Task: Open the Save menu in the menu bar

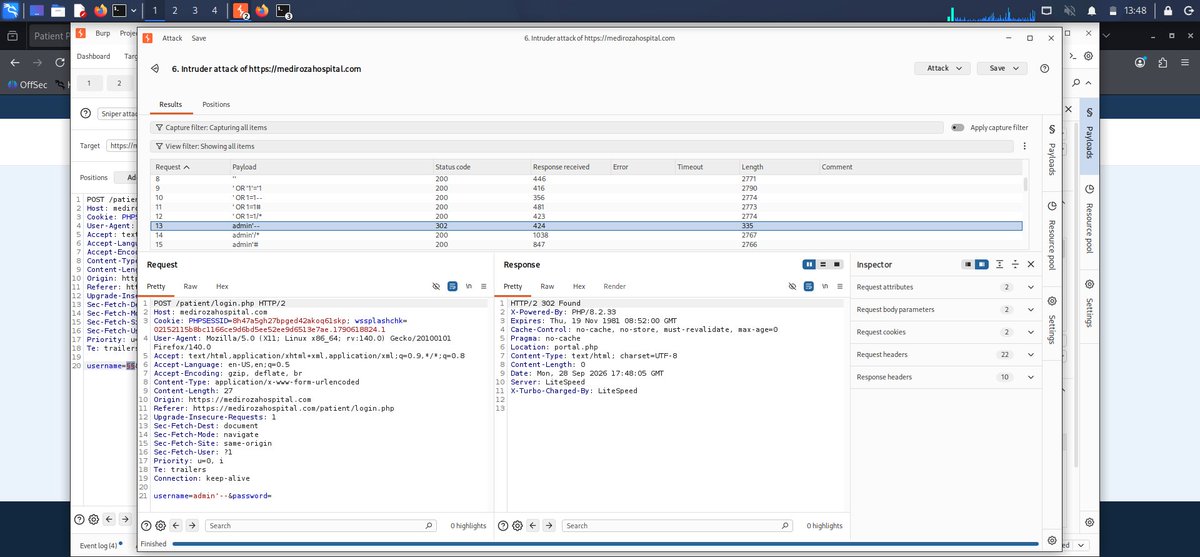Action: (x=199, y=38)
